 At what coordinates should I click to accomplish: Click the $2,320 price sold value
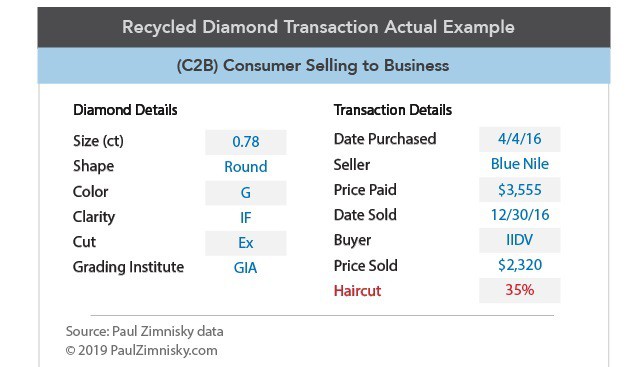520,265
